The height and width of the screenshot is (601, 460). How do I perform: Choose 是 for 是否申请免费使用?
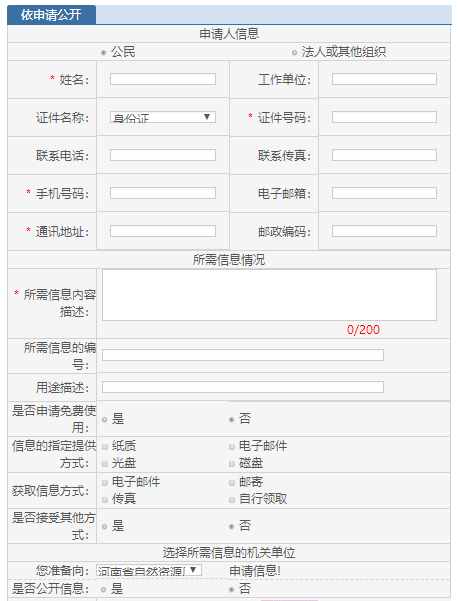point(104,420)
